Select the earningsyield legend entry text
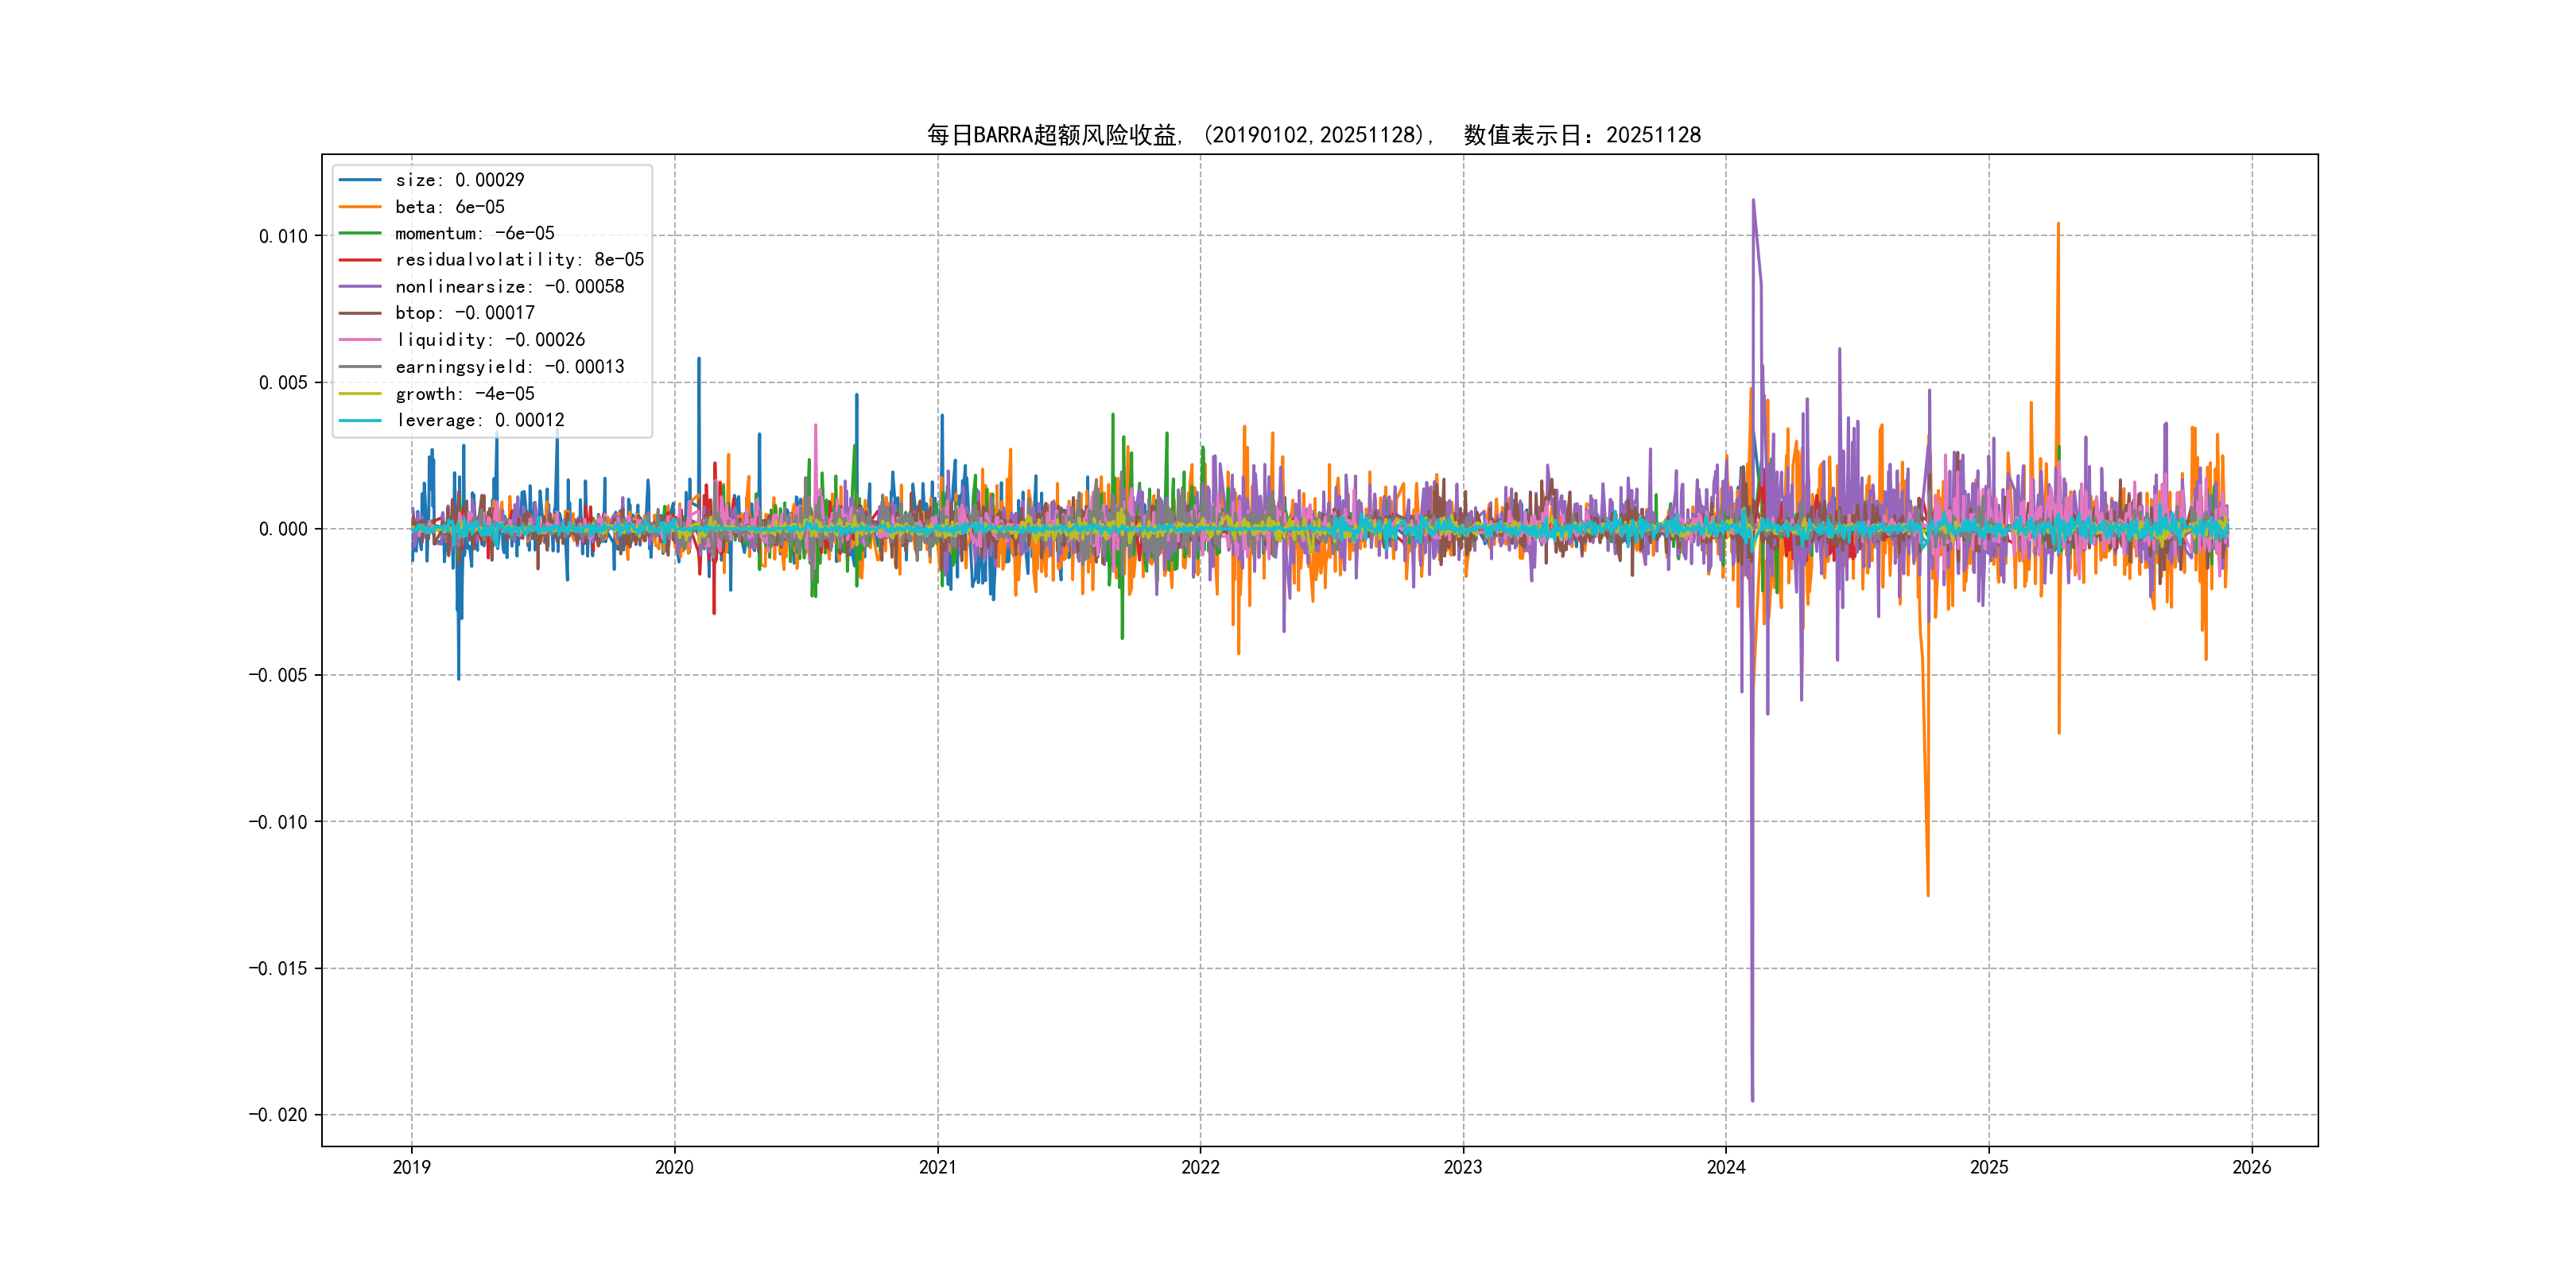Screen dimensions: 2576x1288 pos(509,367)
